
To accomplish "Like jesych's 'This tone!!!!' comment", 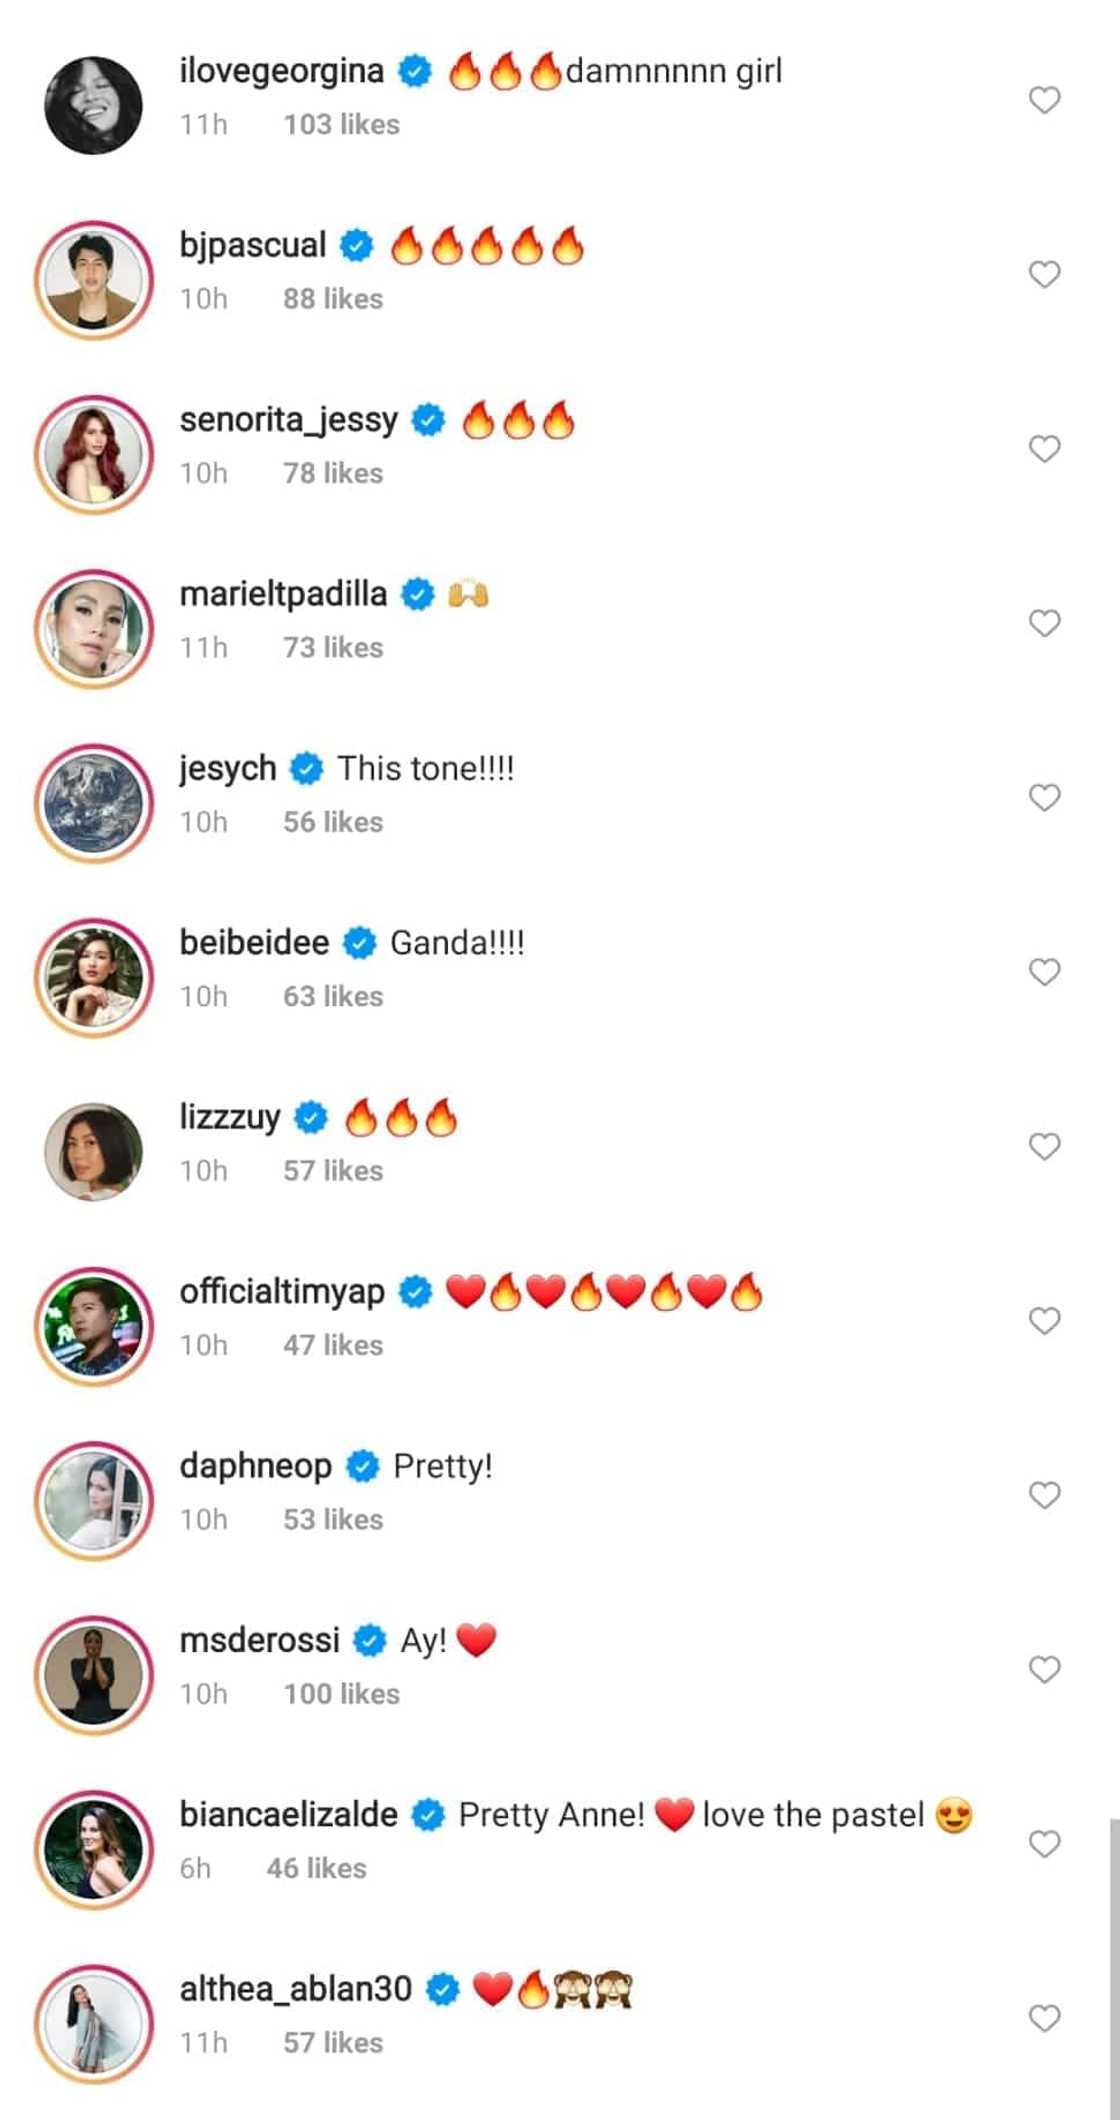I will tap(1044, 797).
